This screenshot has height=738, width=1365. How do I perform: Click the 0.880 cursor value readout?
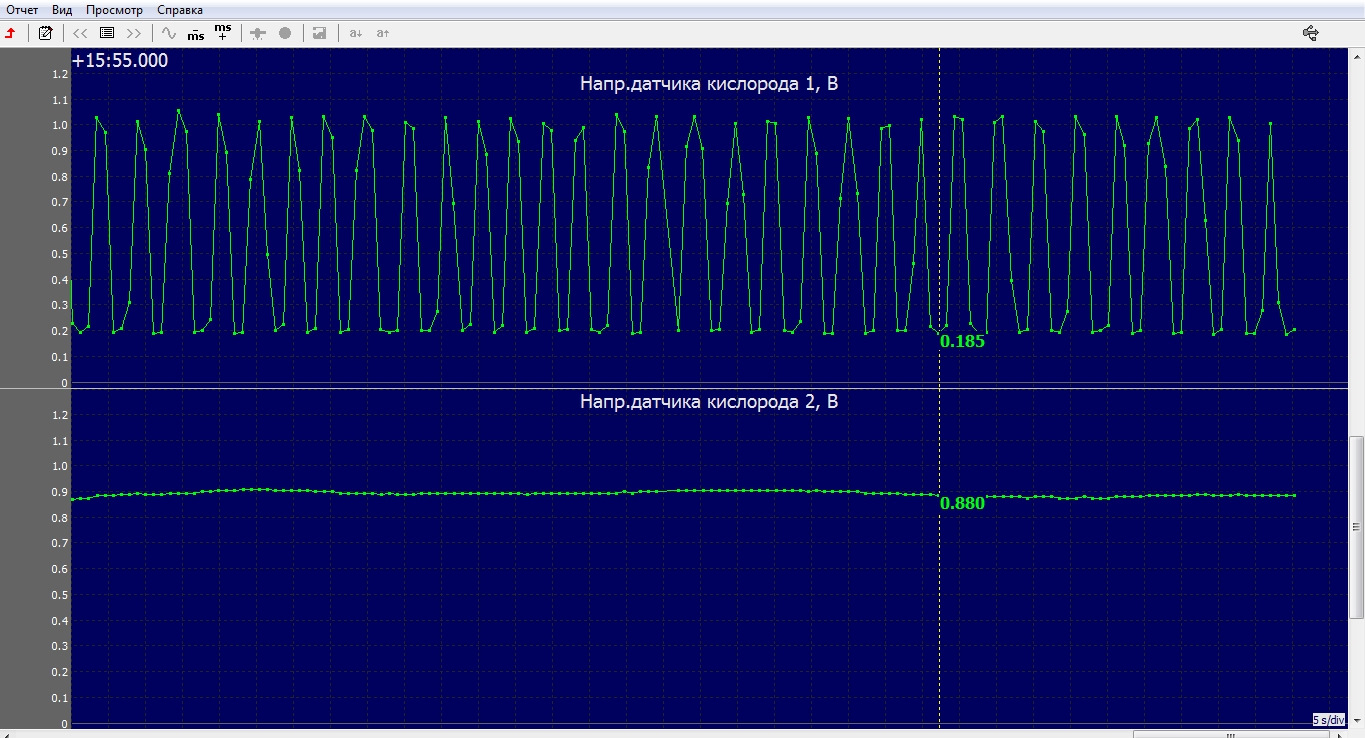pyautogui.click(x=963, y=503)
